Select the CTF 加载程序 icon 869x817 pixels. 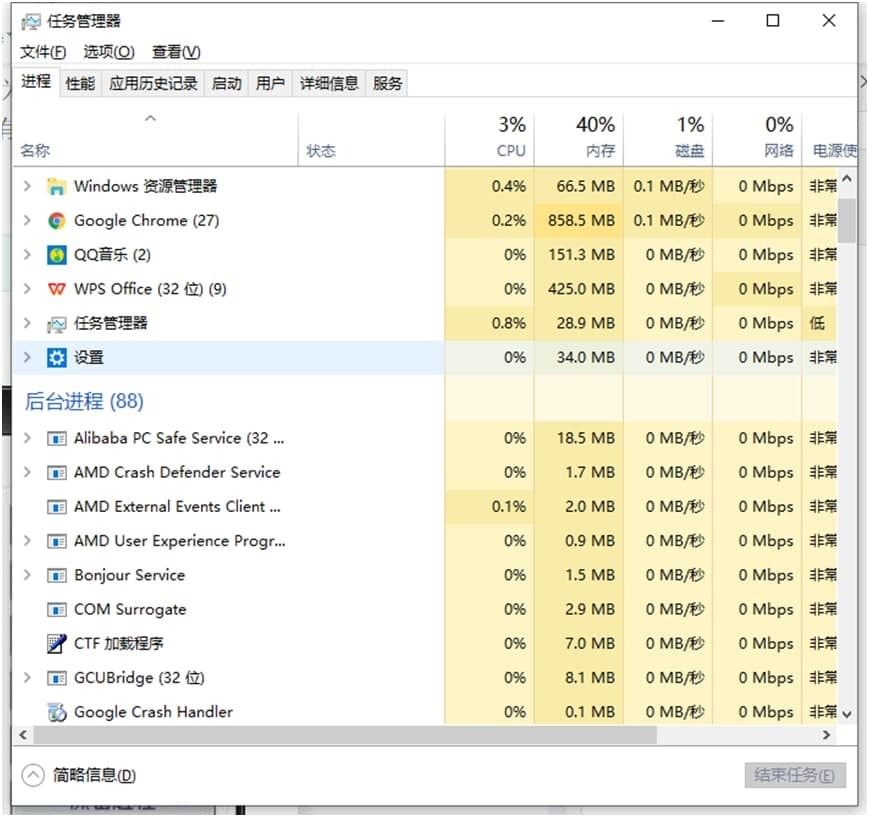click(57, 644)
